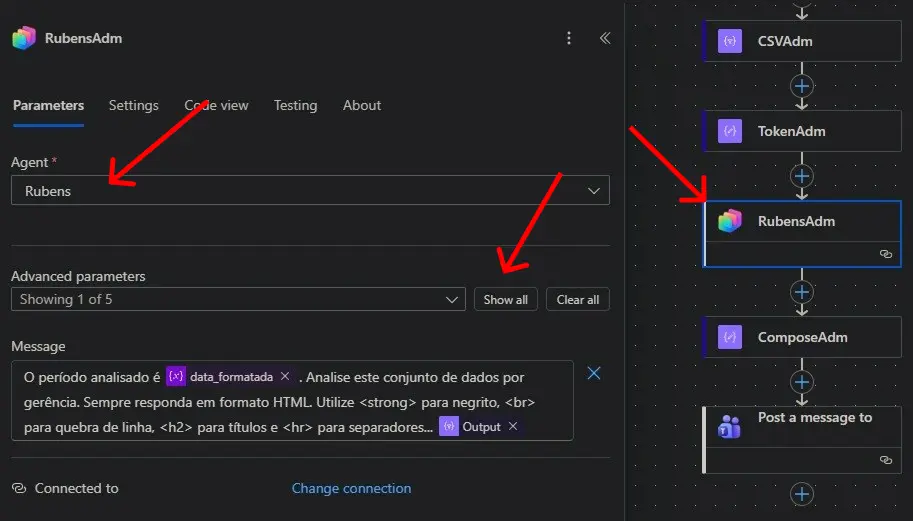Open the About tab
The width and height of the screenshot is (913, 521).
pyautogui.click(x=362, y=105)
